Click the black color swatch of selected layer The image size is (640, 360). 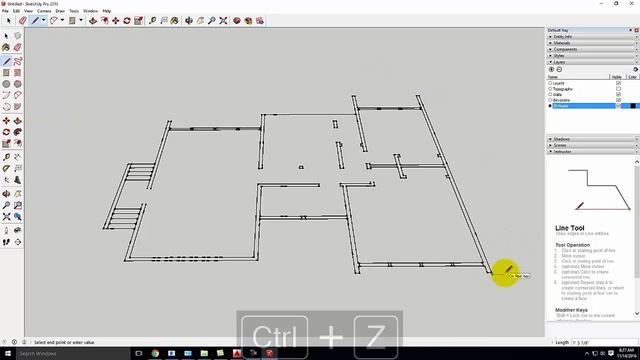(x=633, y=106)
